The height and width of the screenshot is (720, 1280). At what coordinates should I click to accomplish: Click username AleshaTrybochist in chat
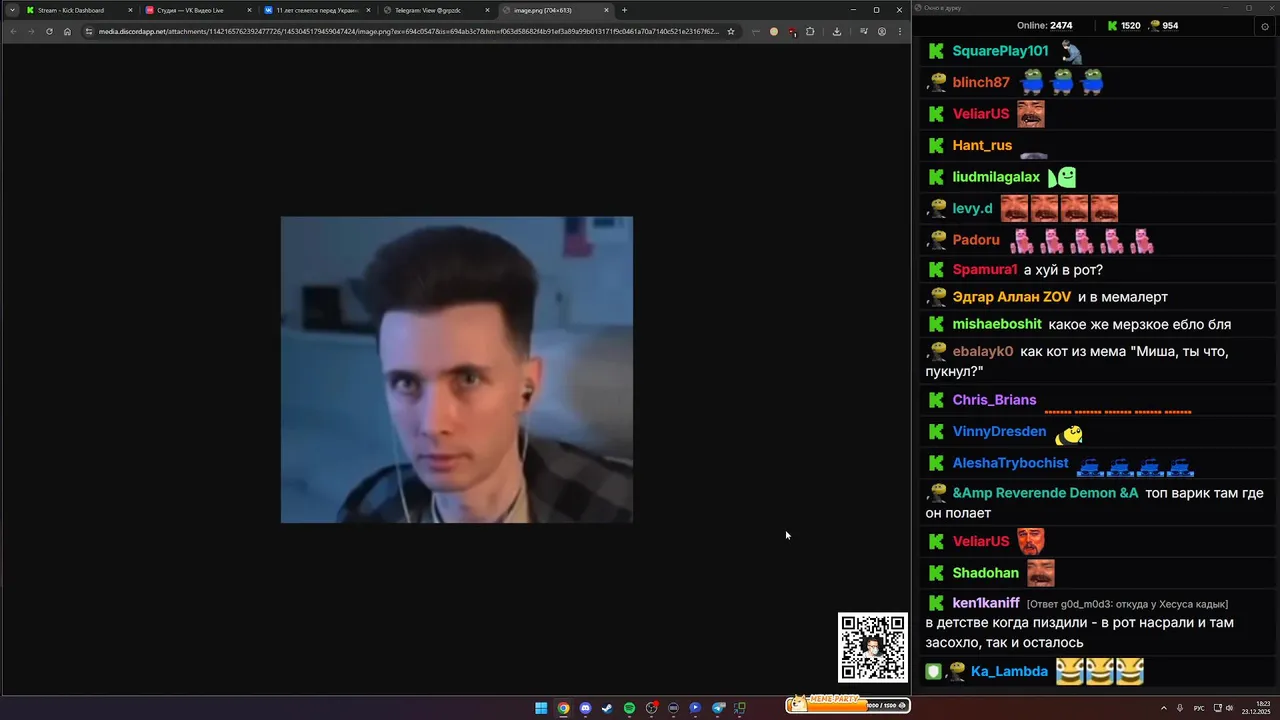1010,463
